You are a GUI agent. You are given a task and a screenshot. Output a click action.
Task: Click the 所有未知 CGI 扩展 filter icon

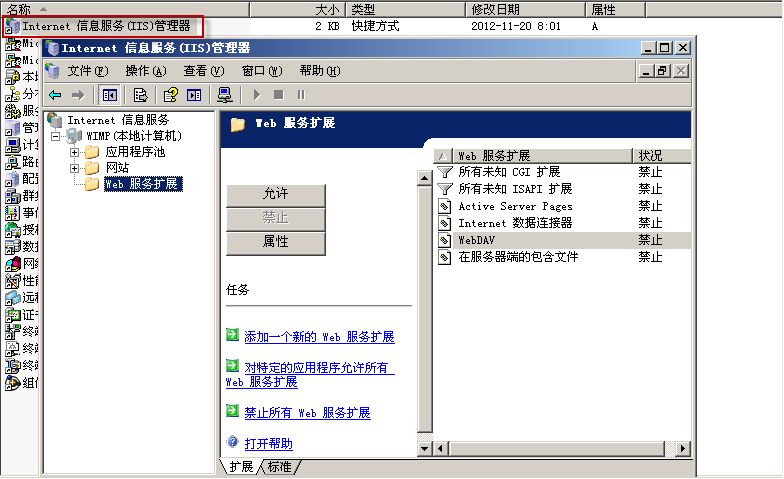click(444, 172)
